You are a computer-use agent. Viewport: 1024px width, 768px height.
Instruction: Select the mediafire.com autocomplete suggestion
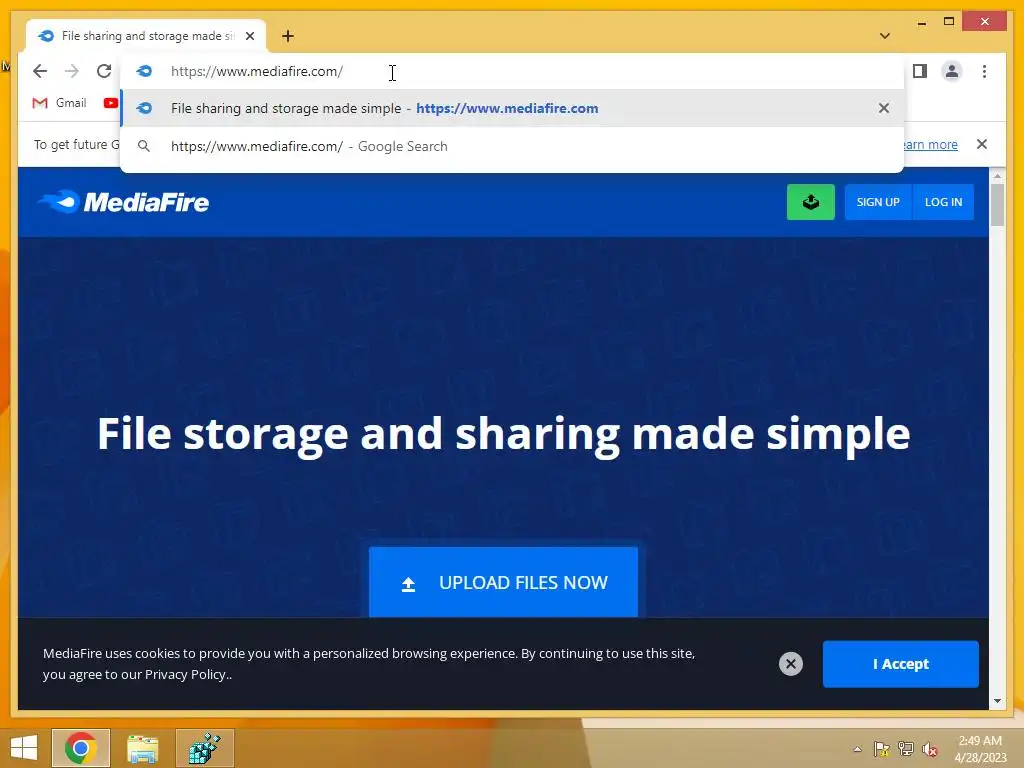tap(513, 108)
